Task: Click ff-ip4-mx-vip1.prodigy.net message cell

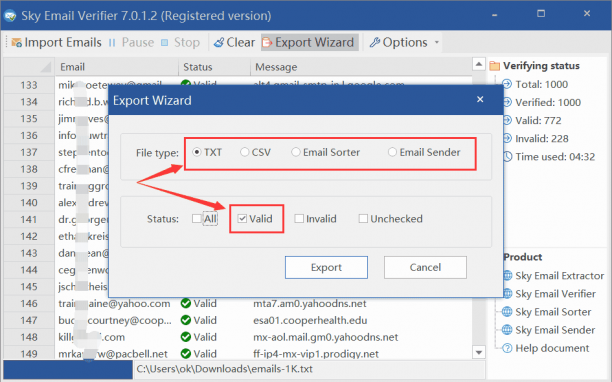Action: pos(316,354)
